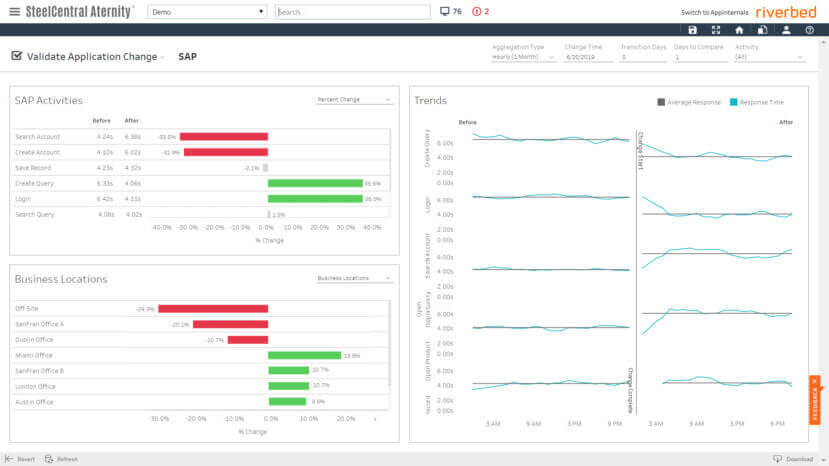The width and height of the screenshot is (829, 466).
Task: Open the documents copy icon in toolbar
Action: (762, 30)
